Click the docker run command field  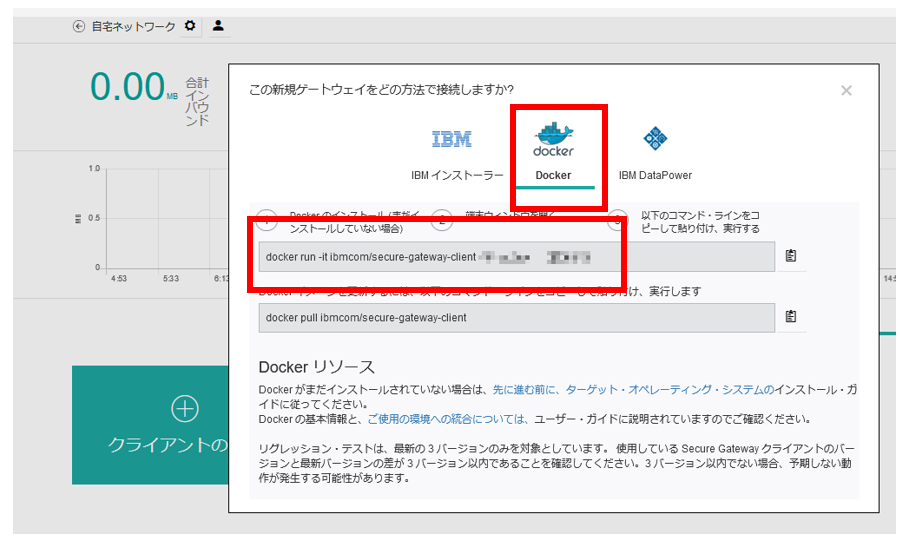click(x=517, y=257)
